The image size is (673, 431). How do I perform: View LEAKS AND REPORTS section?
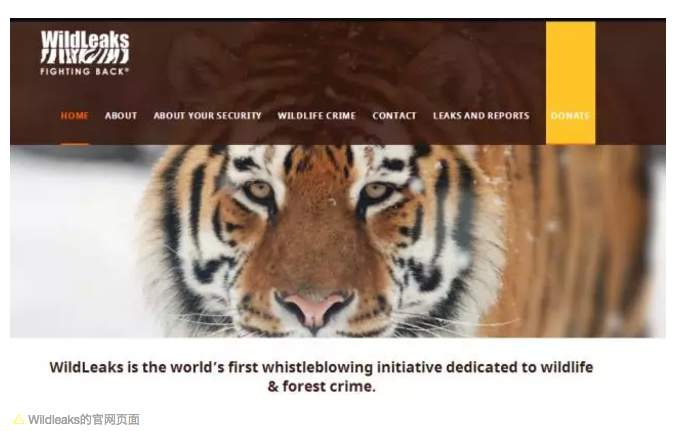point(481,115)
